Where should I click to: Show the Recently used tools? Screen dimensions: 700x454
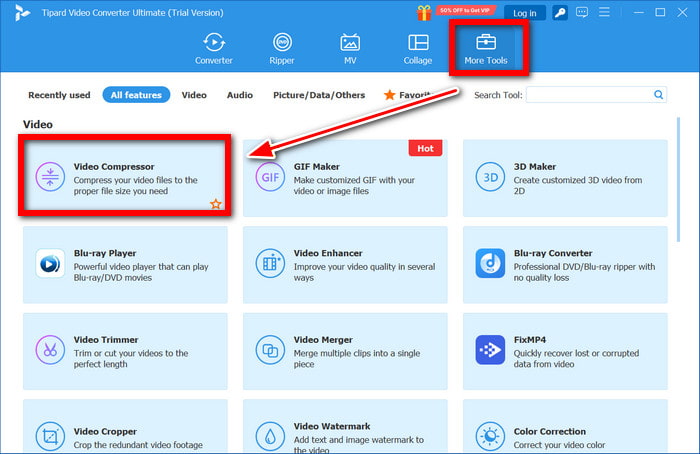point(59,95)
